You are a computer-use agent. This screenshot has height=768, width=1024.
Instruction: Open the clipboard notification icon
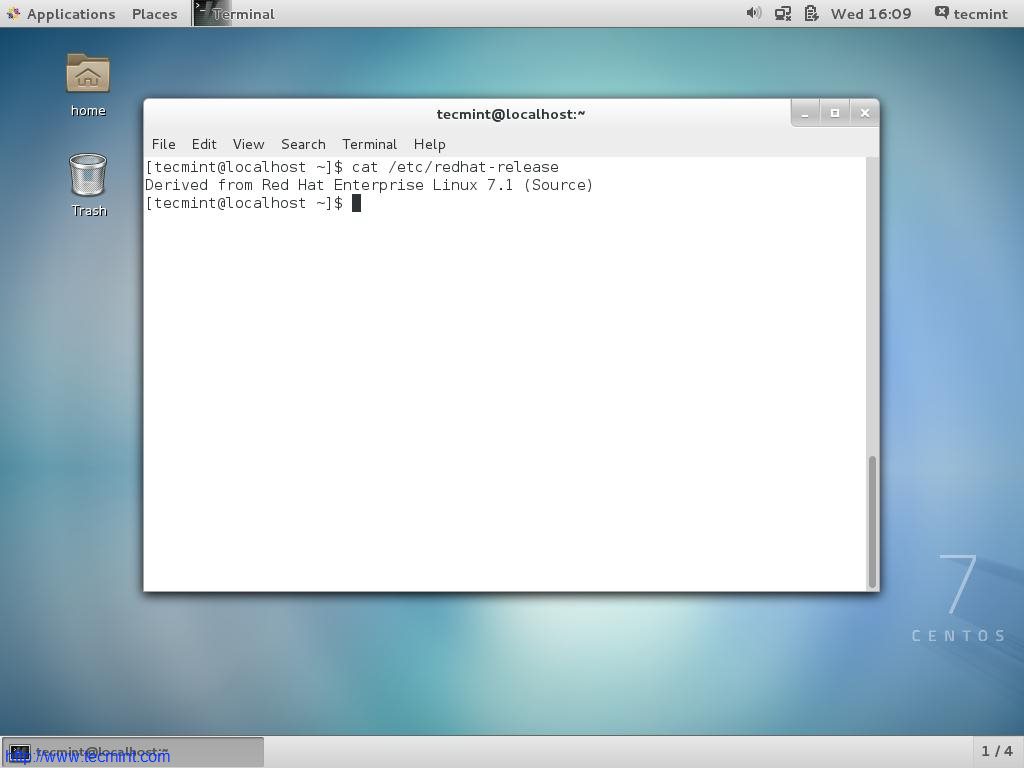(x=811, y=13)
